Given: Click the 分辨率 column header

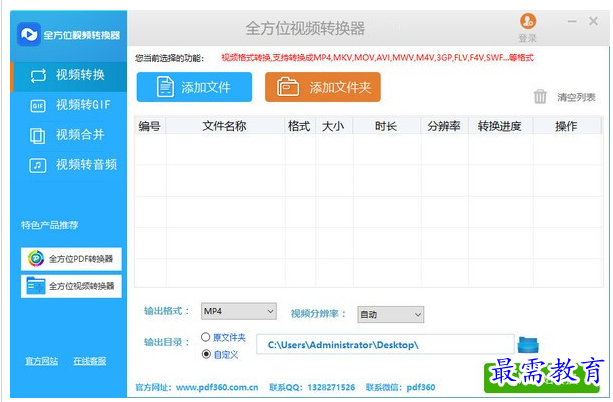Looking at the screenshot, I should [x=444, y=126].
